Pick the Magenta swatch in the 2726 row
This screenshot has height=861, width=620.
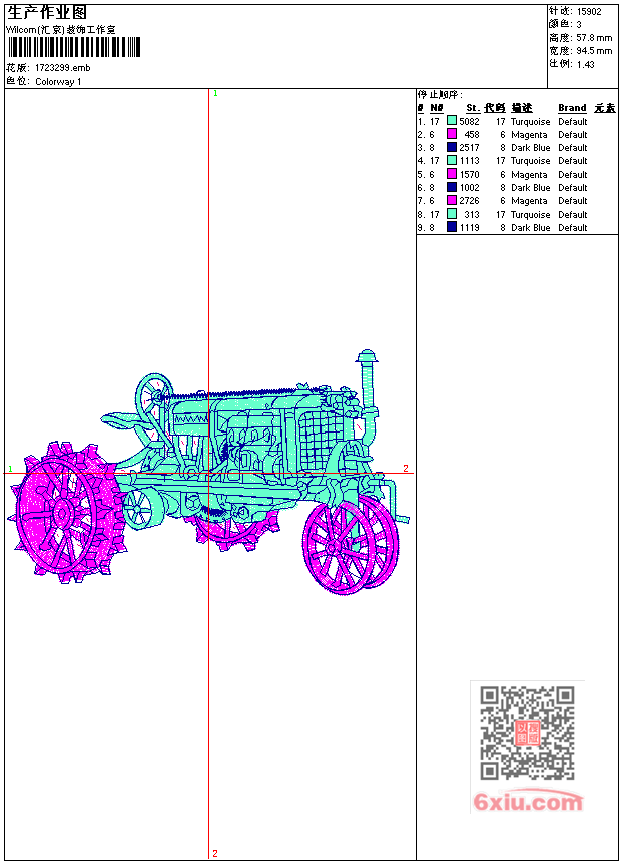(x=452, y=200)
